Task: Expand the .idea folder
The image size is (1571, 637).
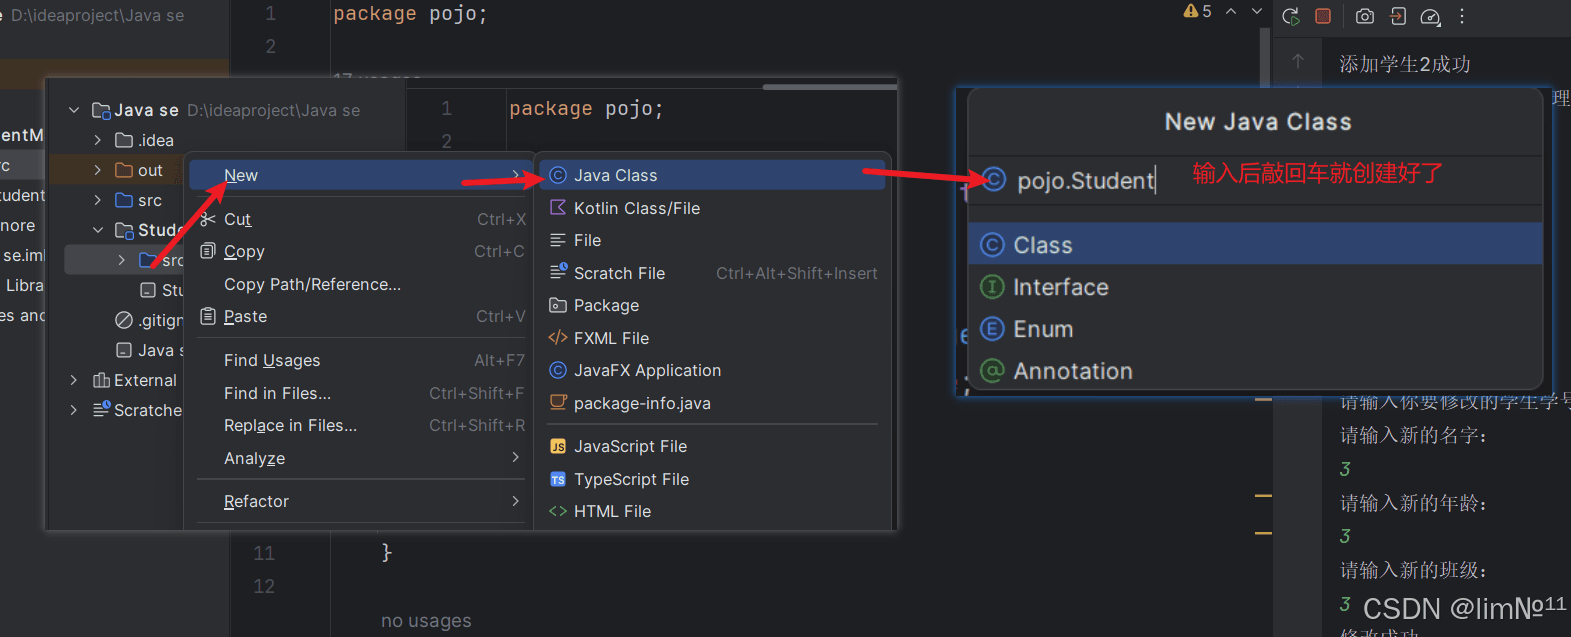Action: (x=98, y=140)
